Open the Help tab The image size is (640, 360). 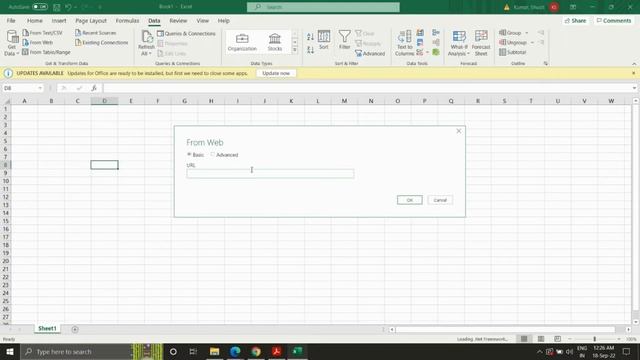[x=224, y=20]
